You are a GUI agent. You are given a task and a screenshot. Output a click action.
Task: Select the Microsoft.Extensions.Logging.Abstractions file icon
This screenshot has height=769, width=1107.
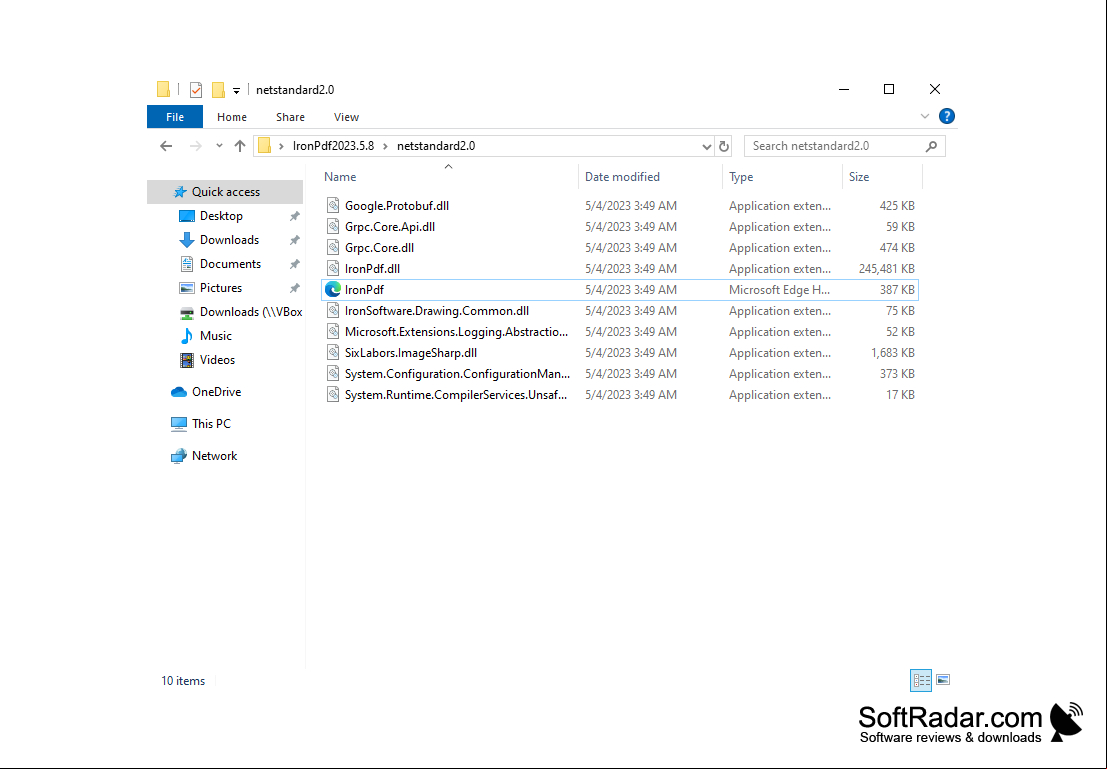click(333, 332)
